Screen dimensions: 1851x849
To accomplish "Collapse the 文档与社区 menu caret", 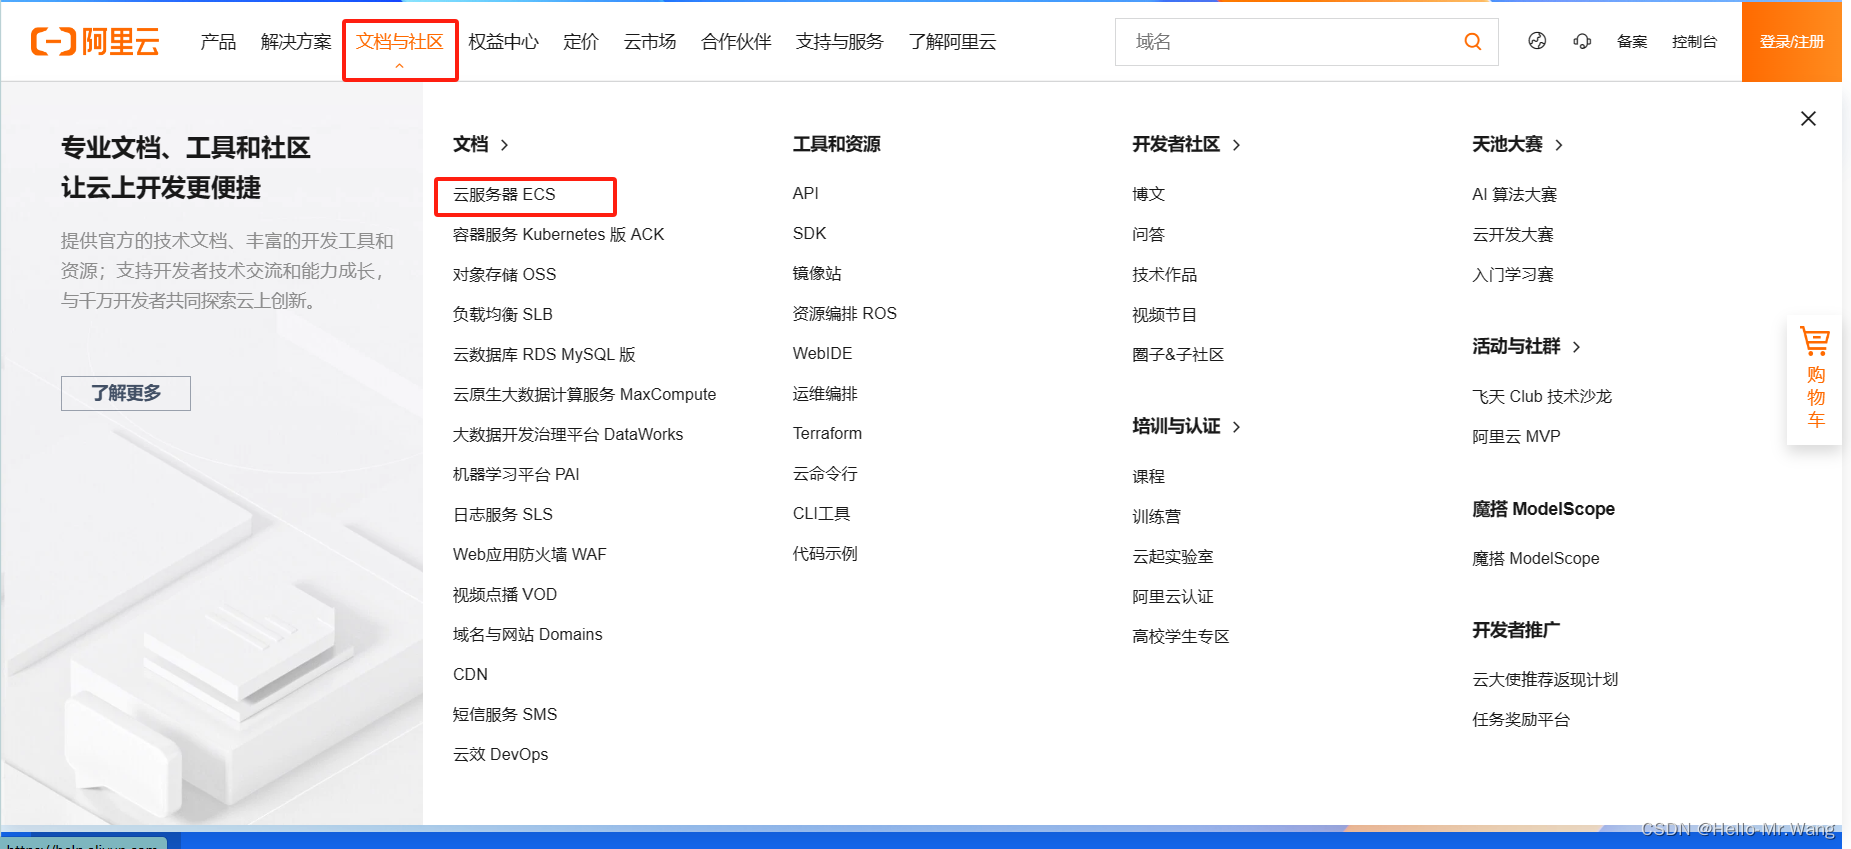I will [399, 66].
